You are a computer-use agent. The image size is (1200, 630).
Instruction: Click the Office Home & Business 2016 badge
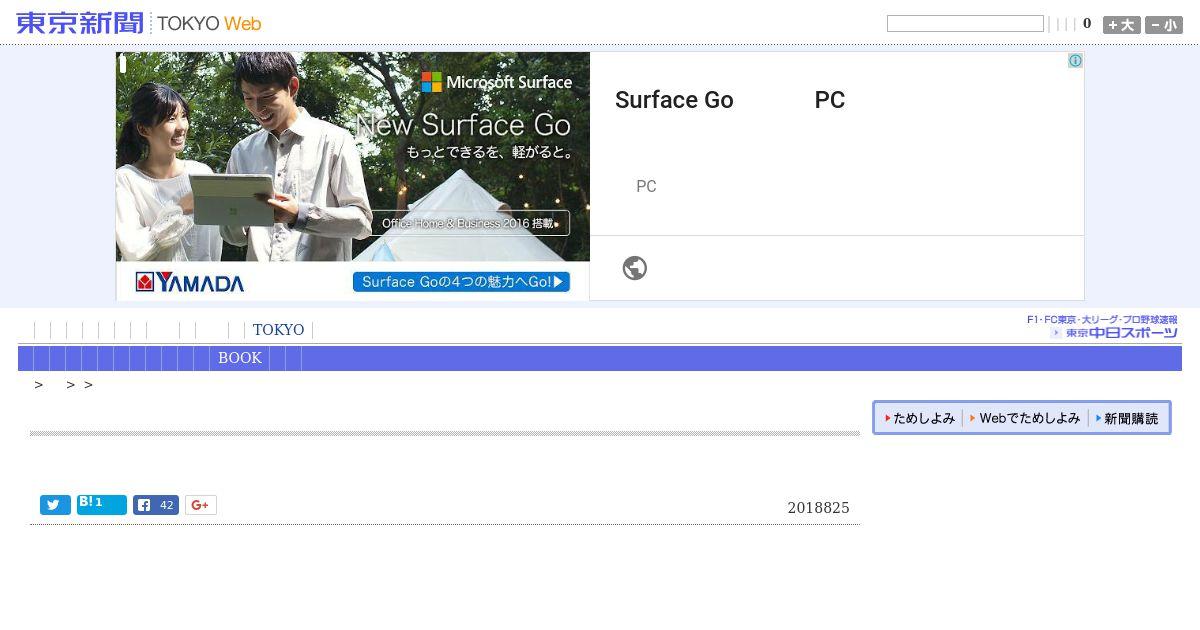pos(470,223)
